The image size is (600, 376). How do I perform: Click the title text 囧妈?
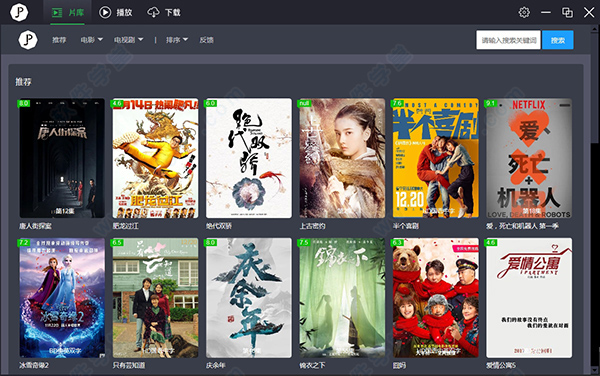click(x=399, y=365)
